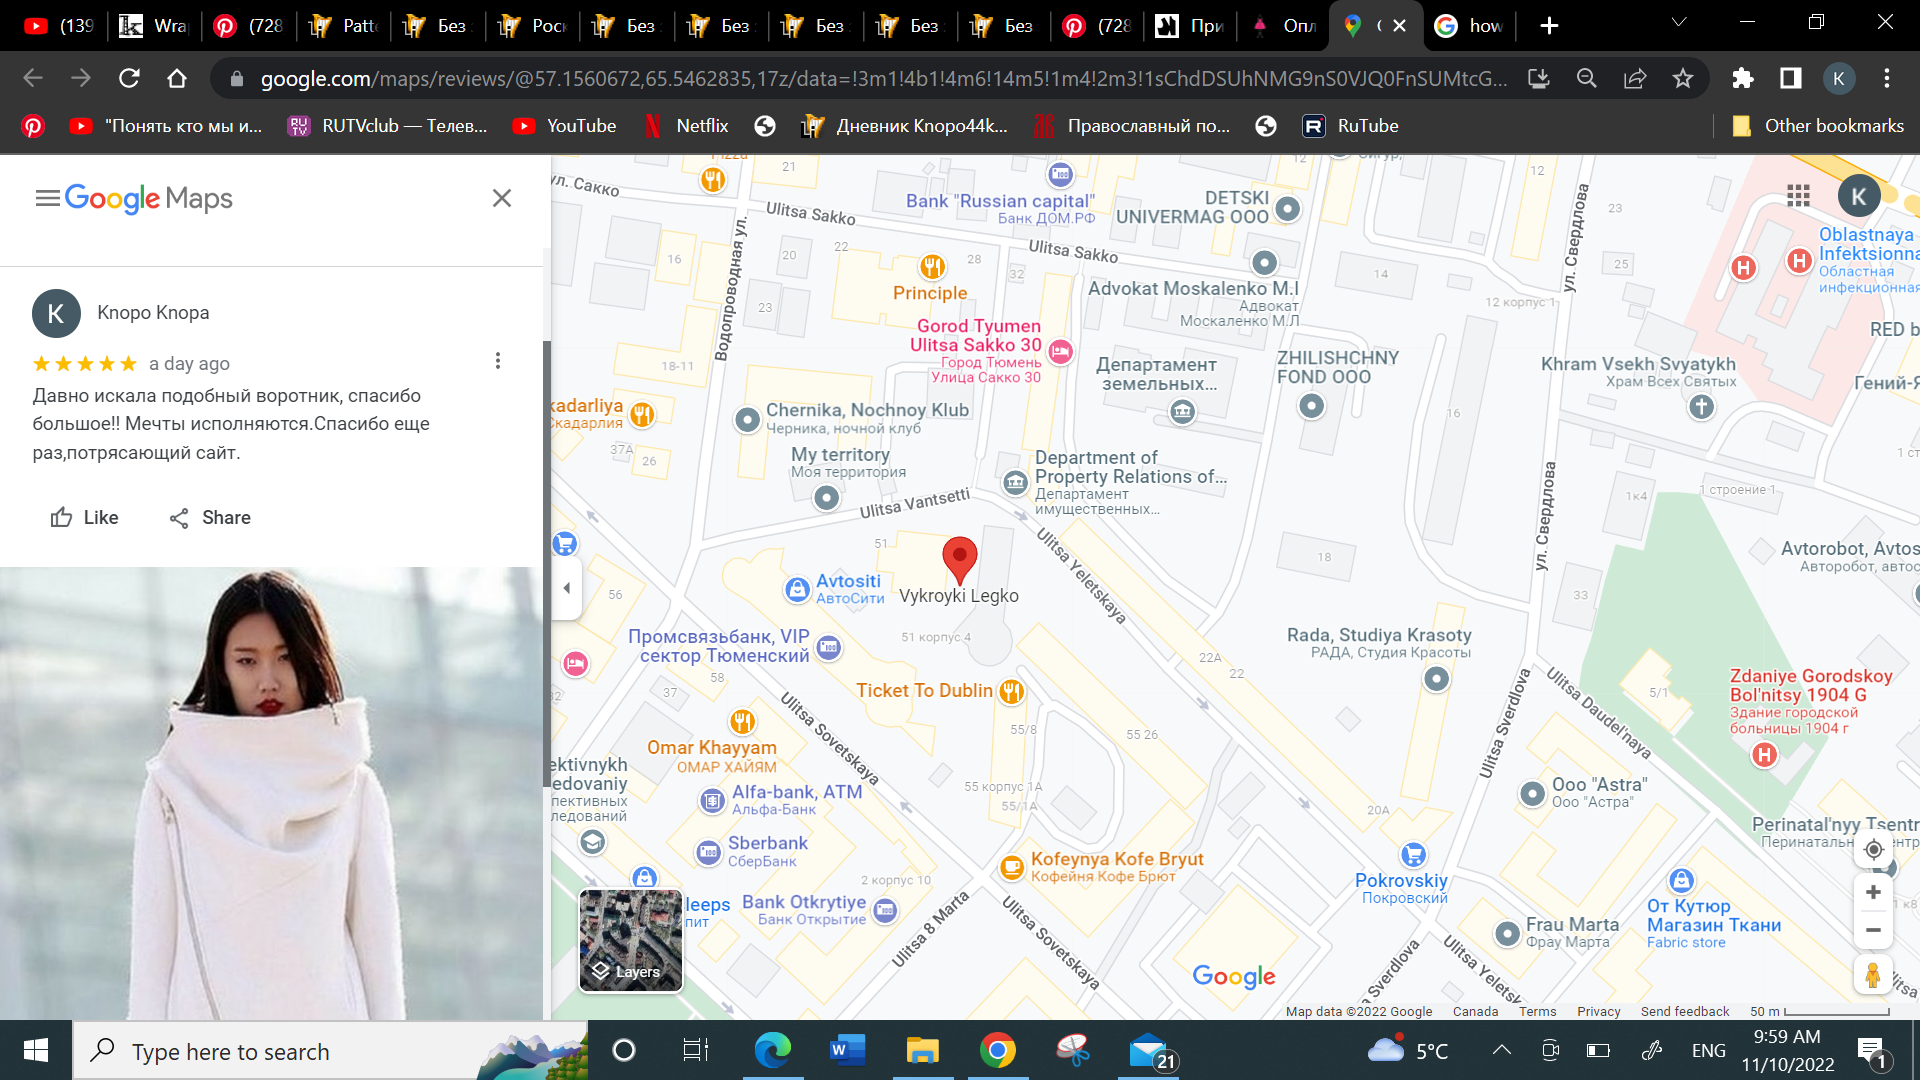Open Microsoft Edge from taskbar
The height and width of the screenshot is (1080, 1920).
pyautogui.click(x=772, y=1050)
